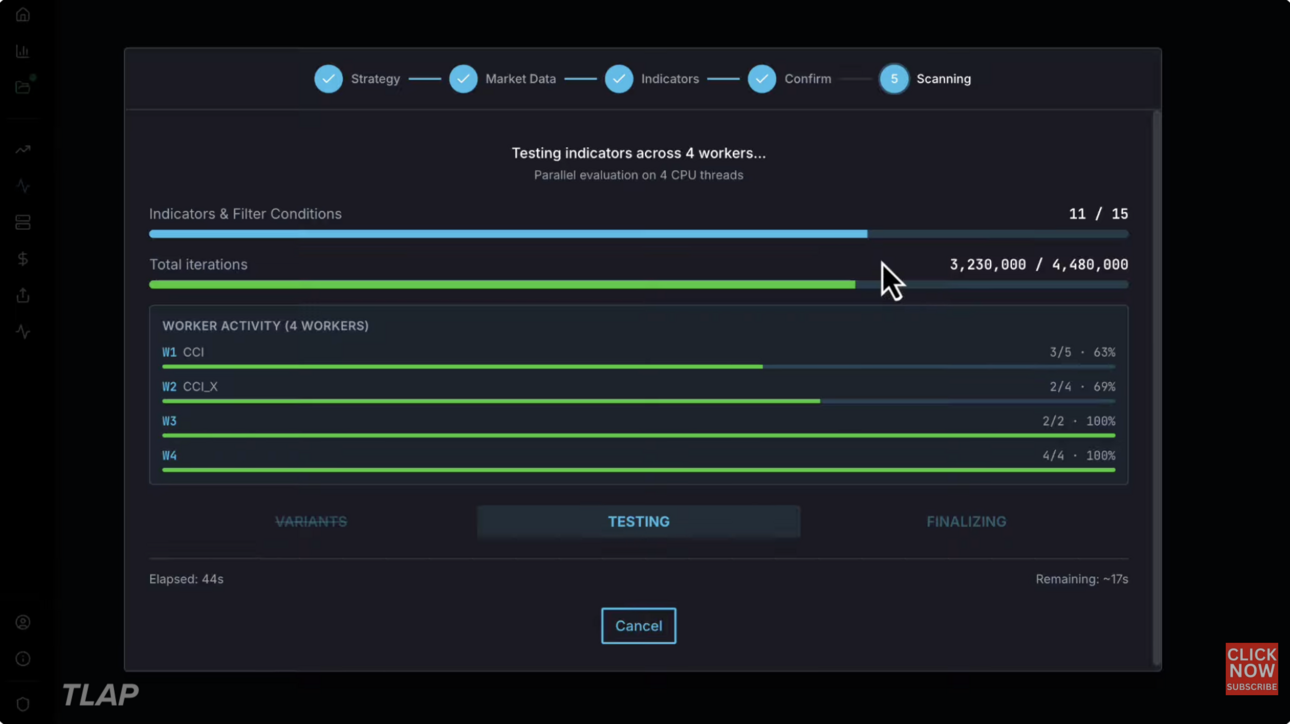1290x724 pixels.
Task: Click the "W2 CCI_X" worker label
Action: point(190,387)
